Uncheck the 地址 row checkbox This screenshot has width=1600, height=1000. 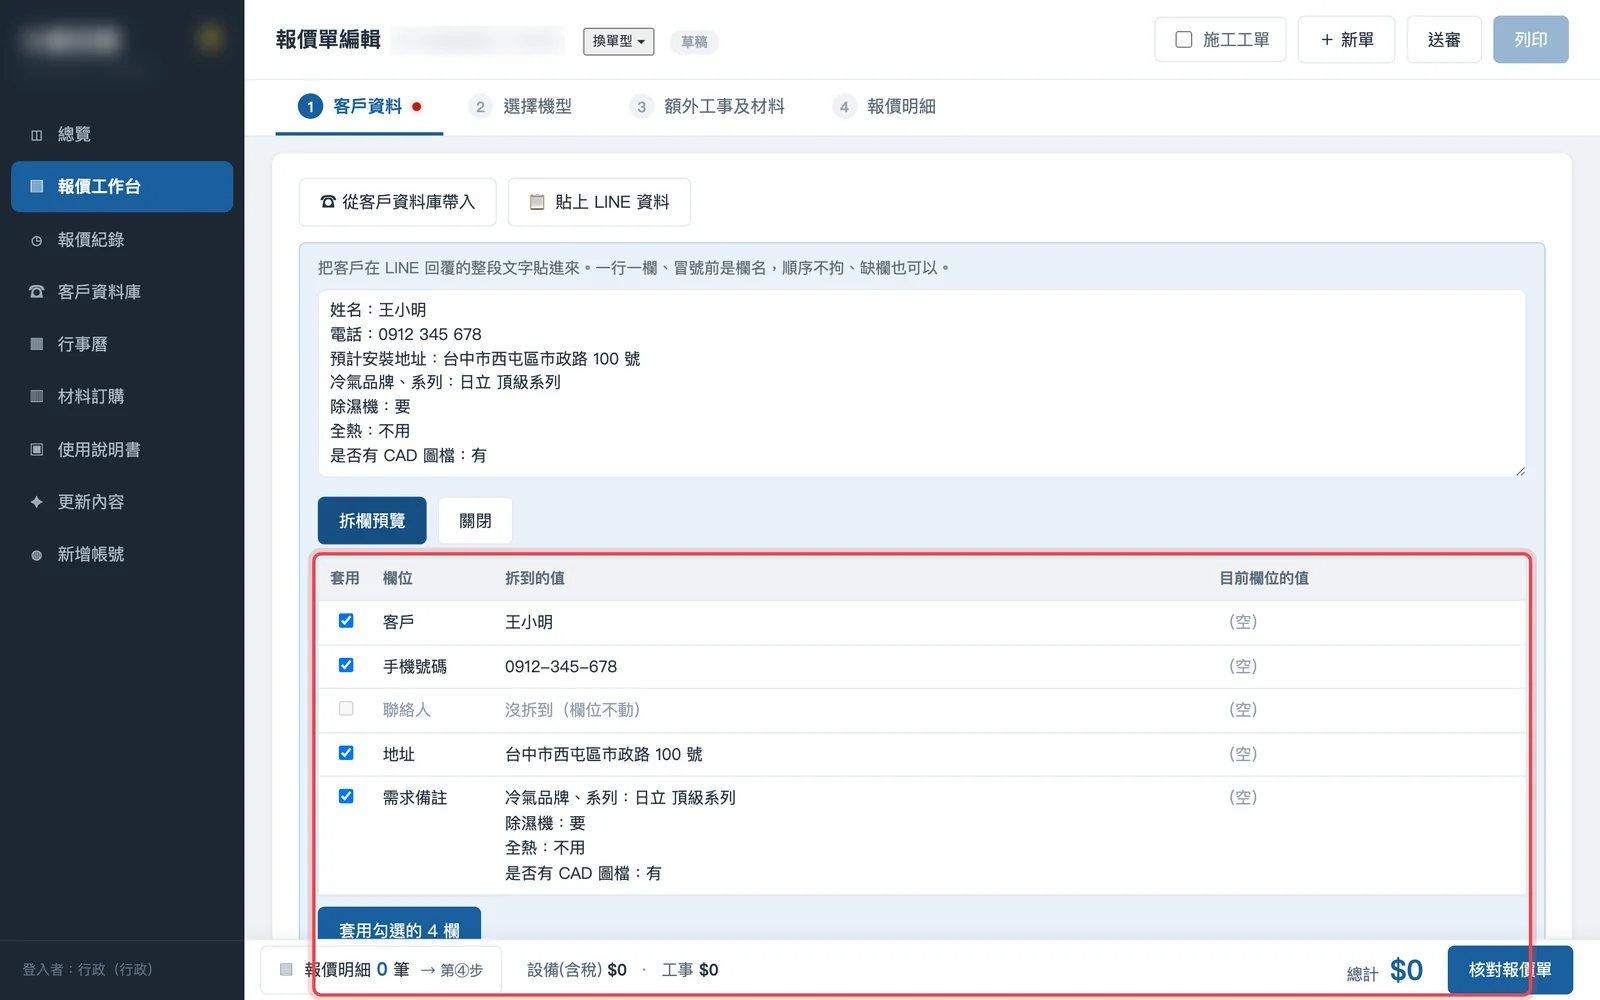click(x=346, y=753)
